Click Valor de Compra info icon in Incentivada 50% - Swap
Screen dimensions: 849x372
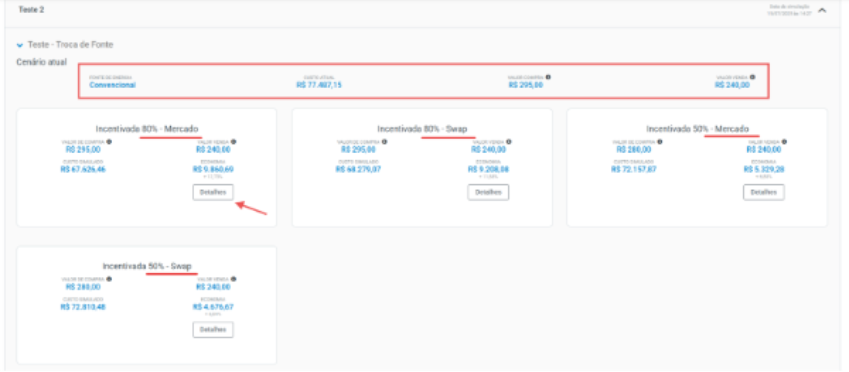109,279
